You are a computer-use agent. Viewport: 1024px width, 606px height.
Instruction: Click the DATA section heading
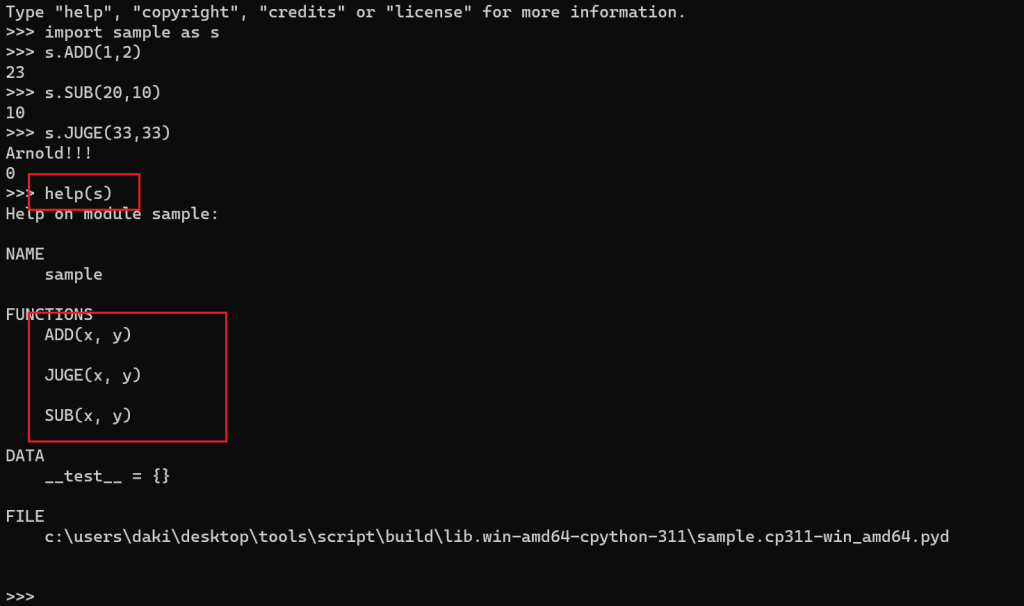[x=25, y=456]
